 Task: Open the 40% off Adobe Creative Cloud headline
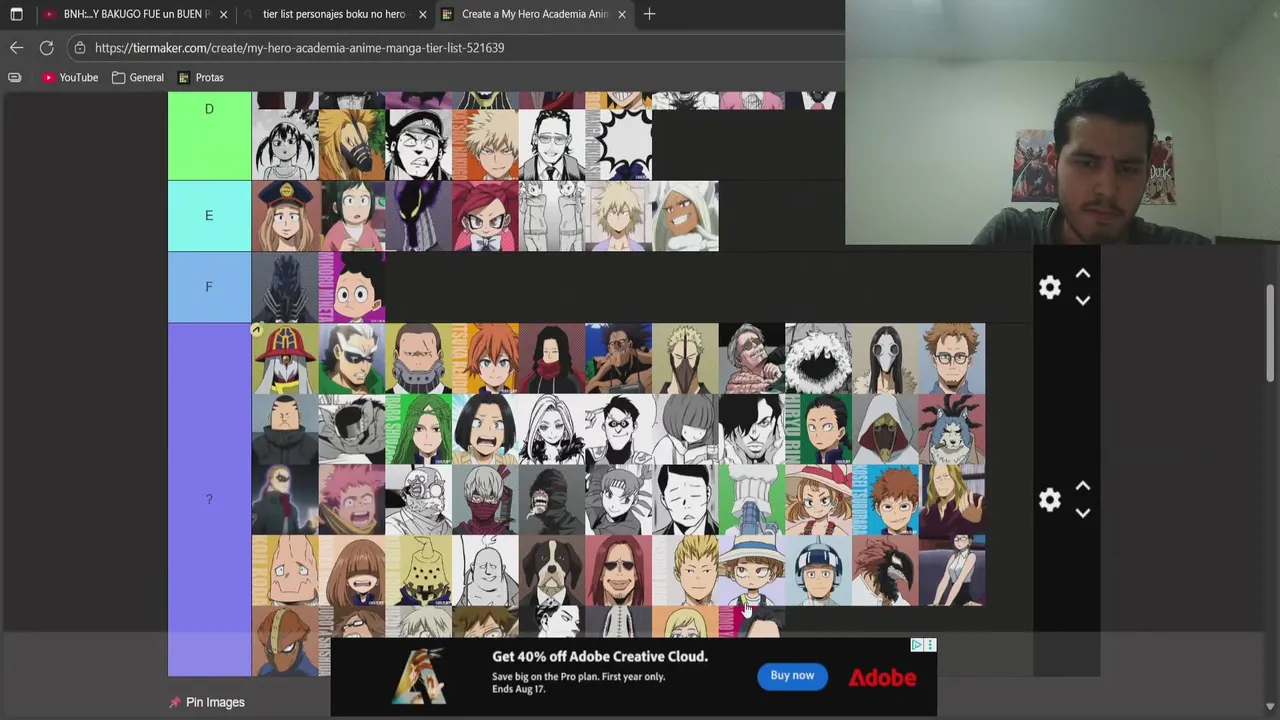click(x=600, y=656)
